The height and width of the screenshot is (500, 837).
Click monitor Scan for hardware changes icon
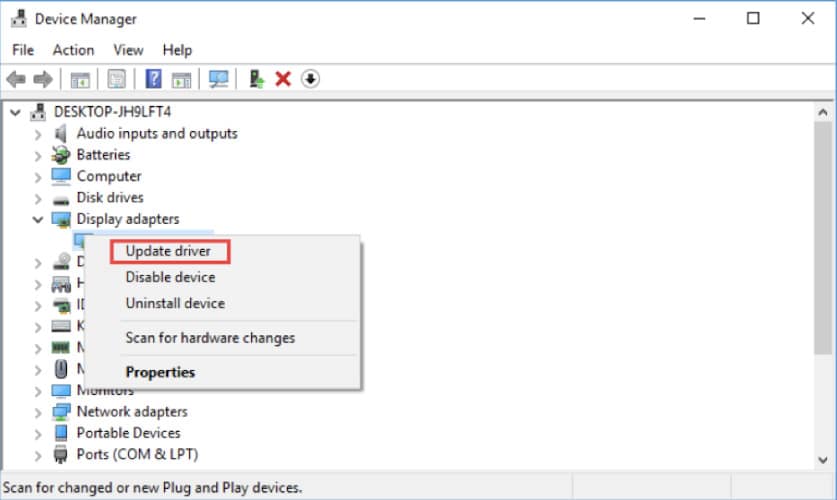[x=218, y=80]
